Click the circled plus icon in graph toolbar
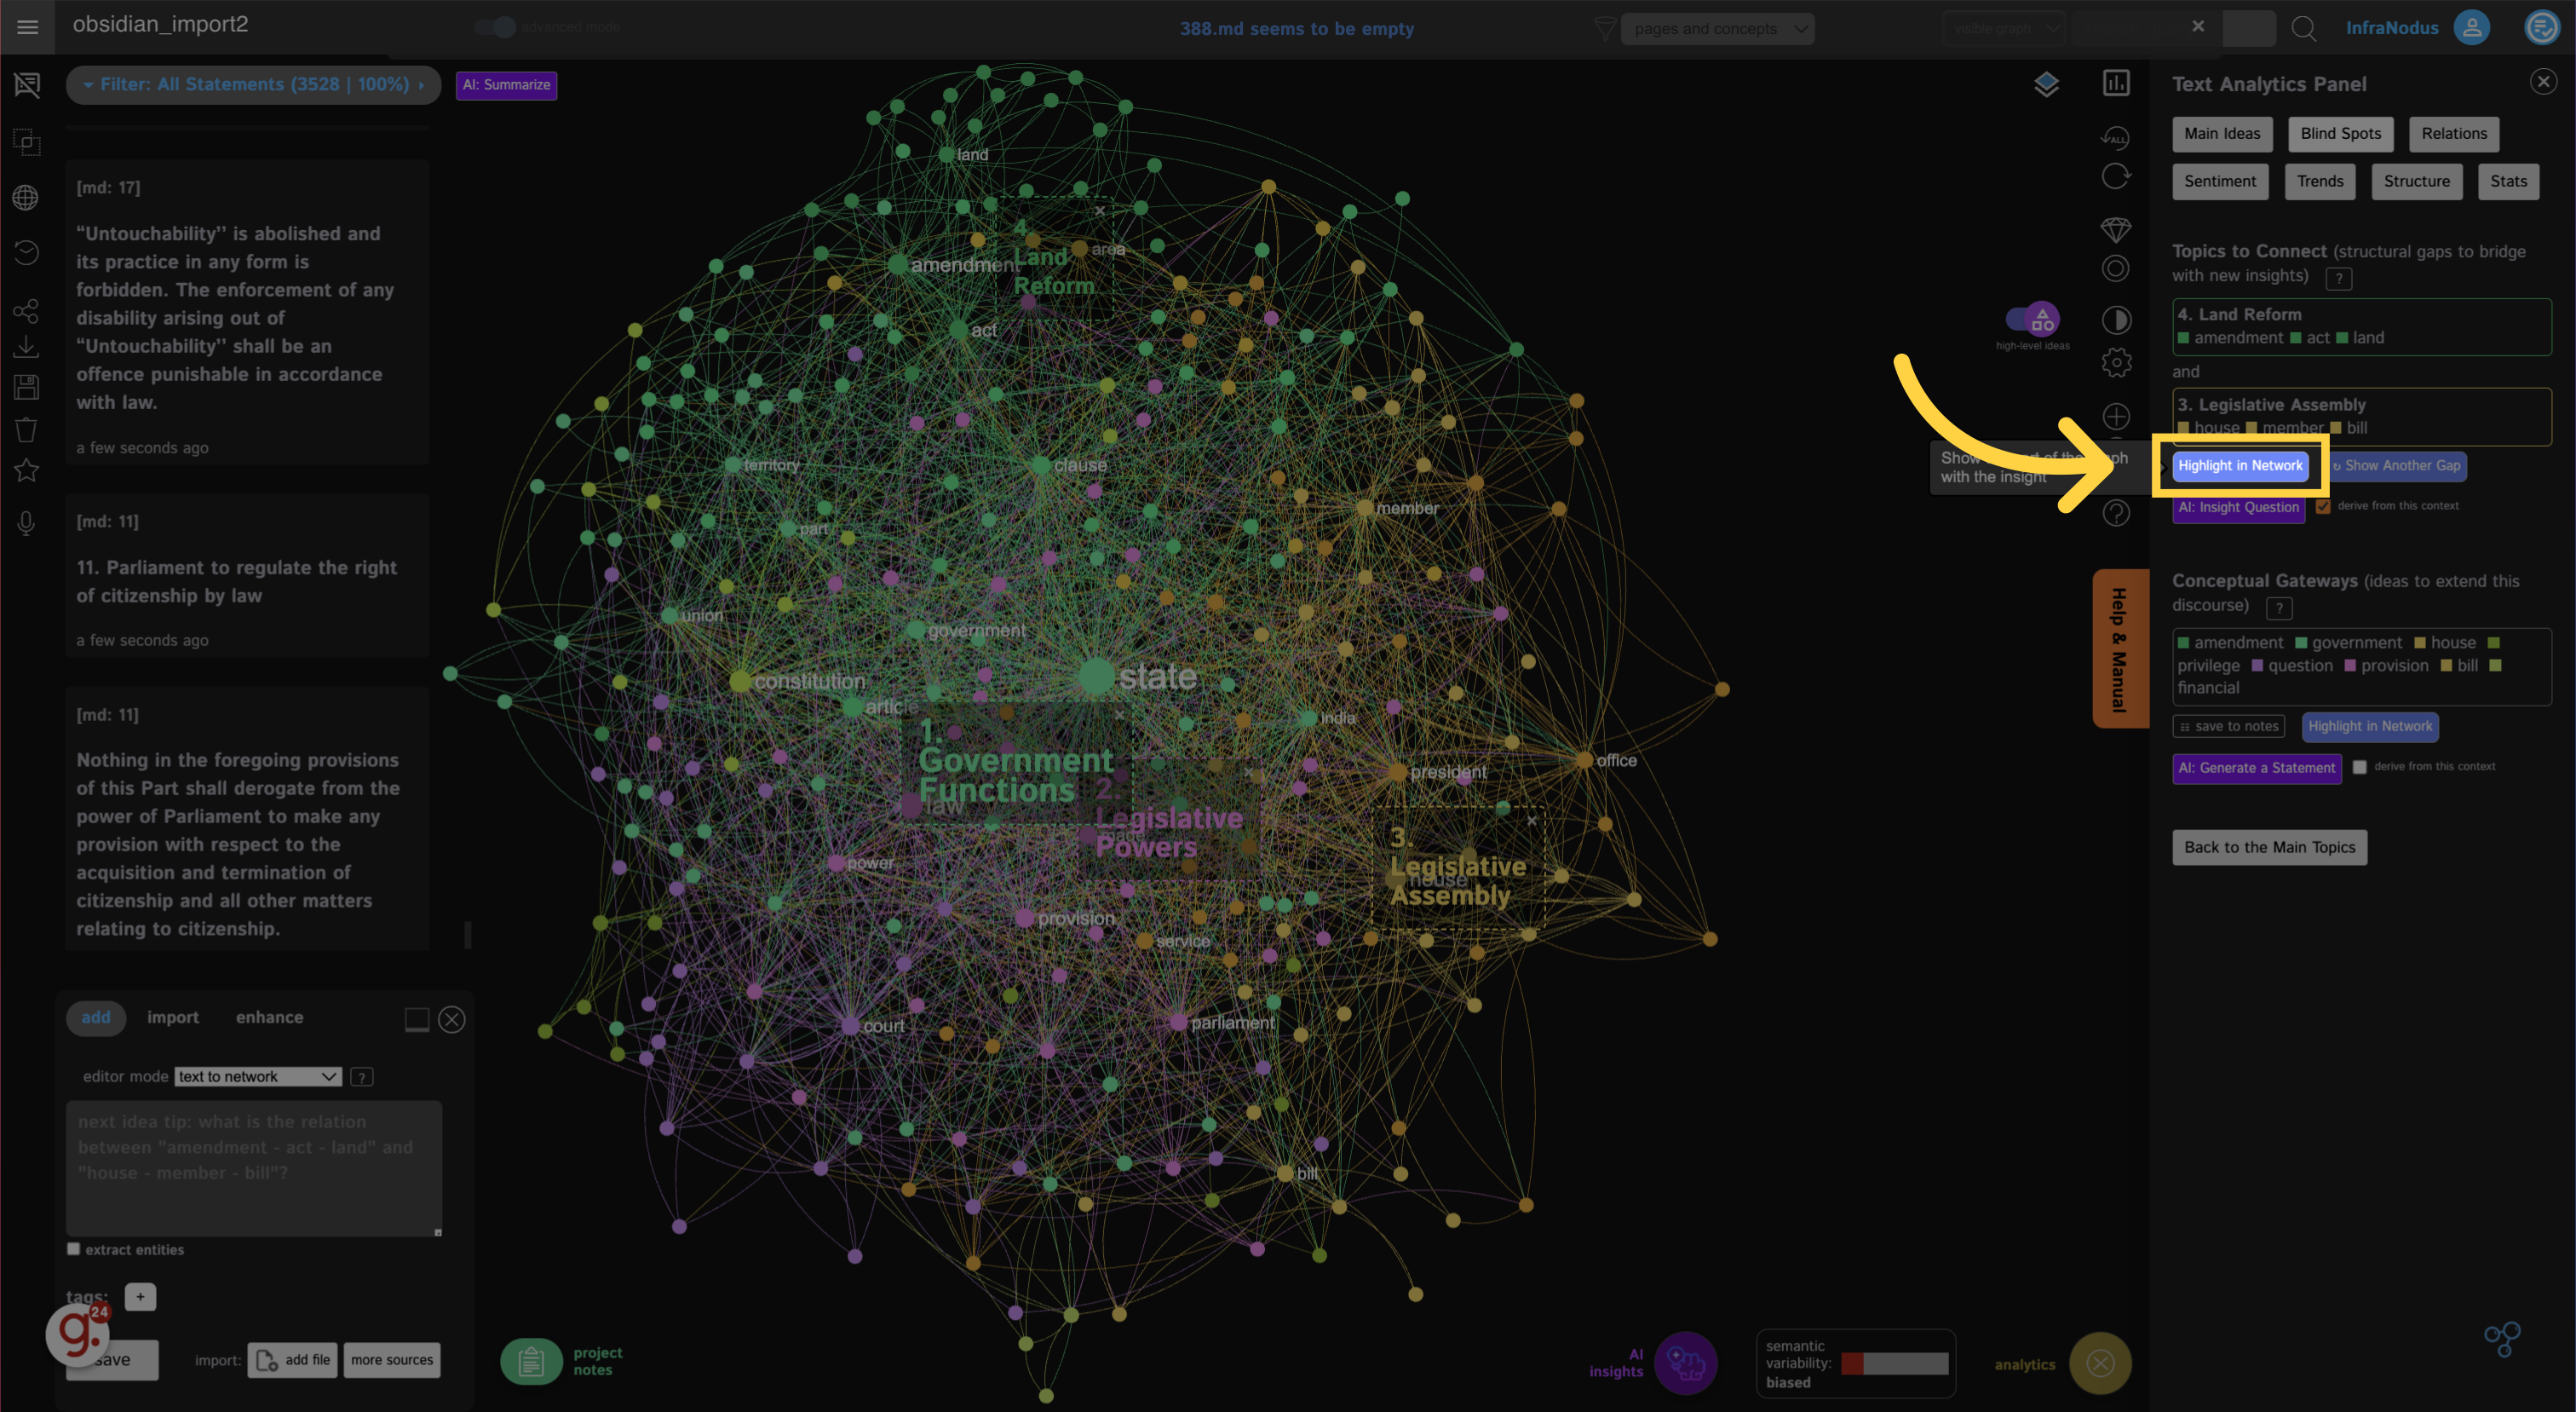The image size is (2576, 1412). (x=2116, y=416)
